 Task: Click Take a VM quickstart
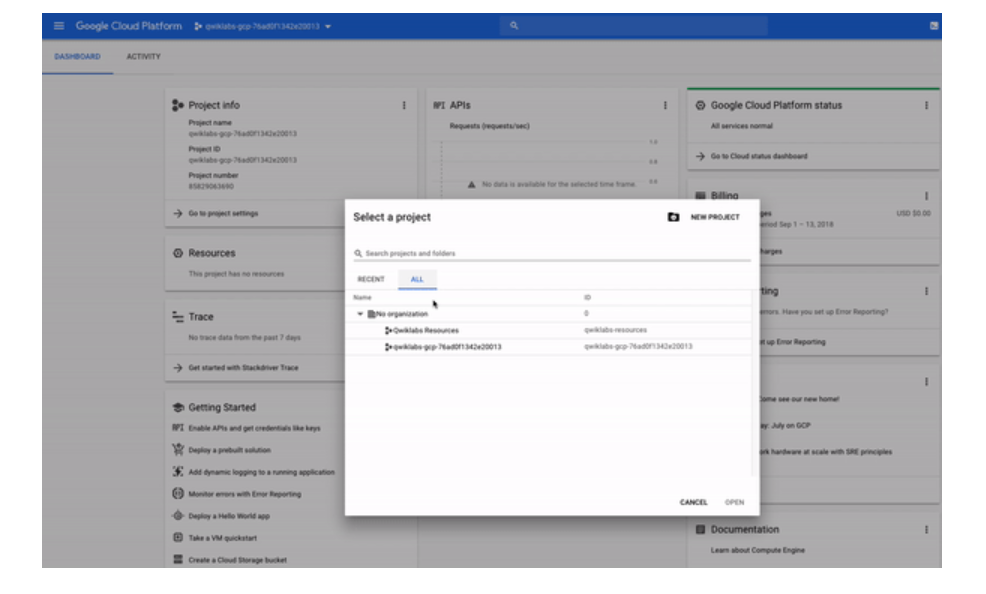[223, 538]
